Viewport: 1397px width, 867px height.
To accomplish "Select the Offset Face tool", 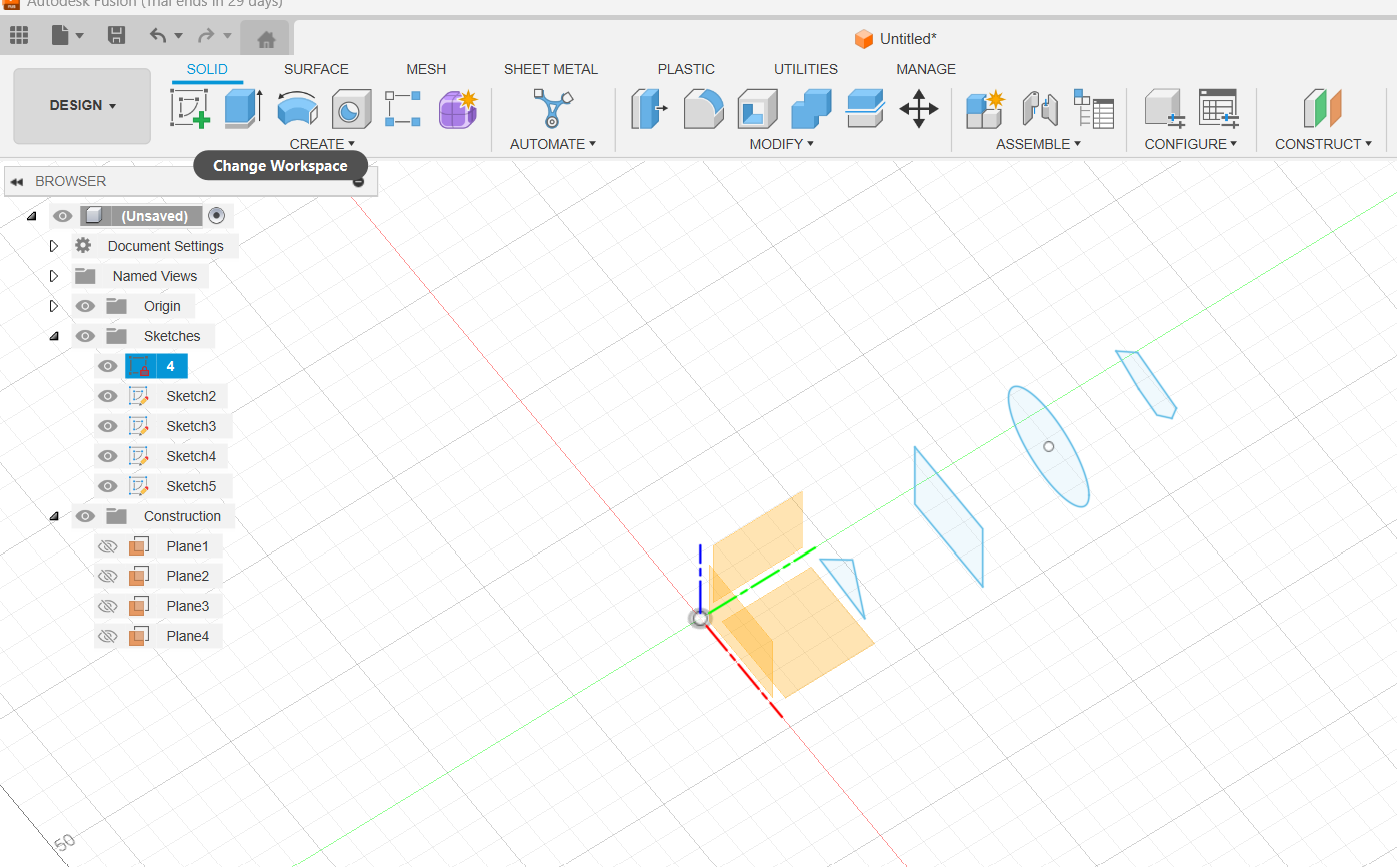I will coord(865,108).
